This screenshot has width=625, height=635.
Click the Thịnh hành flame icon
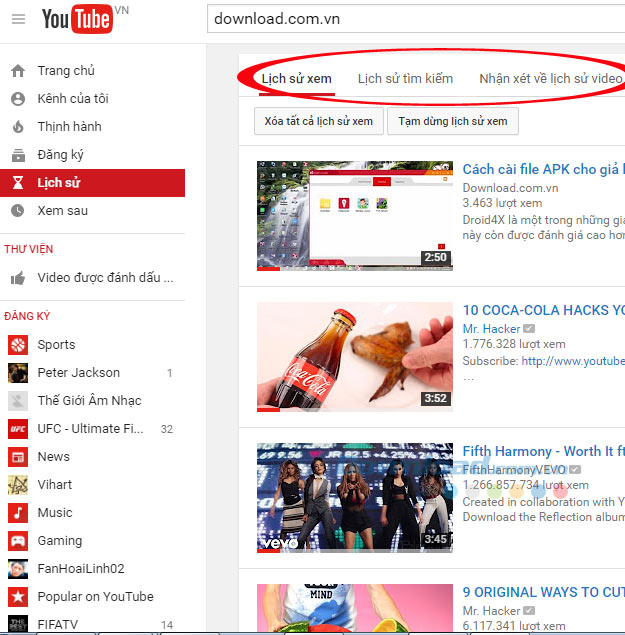18,127
